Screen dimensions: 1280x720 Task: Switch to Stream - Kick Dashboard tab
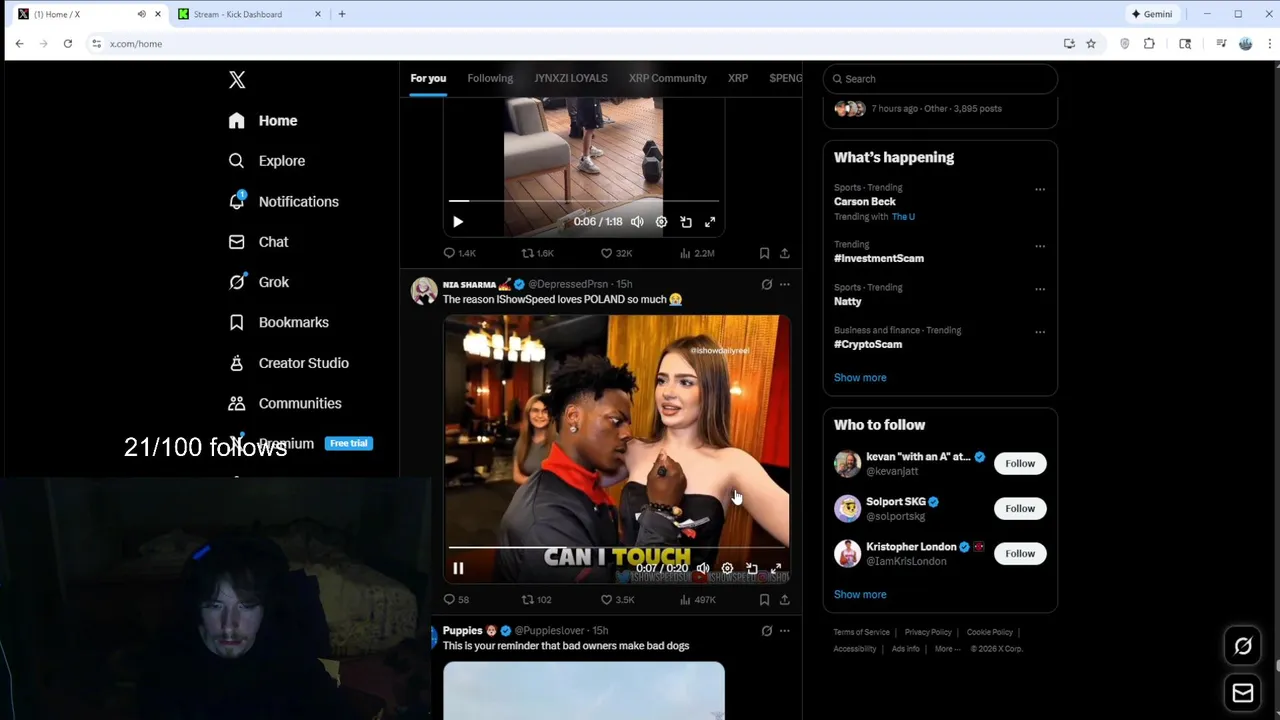250,14
